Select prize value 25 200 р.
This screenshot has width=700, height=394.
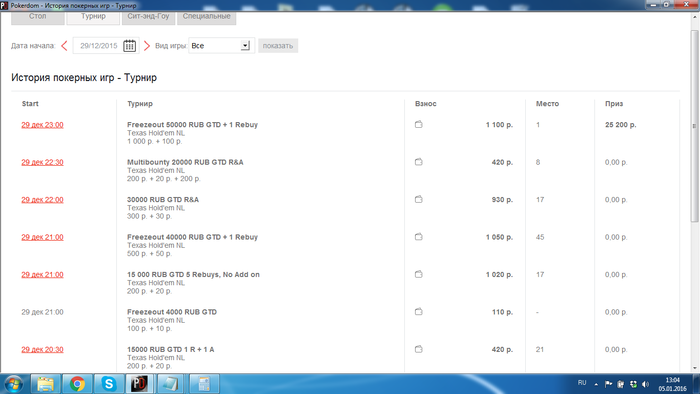(x=621, y=125)
